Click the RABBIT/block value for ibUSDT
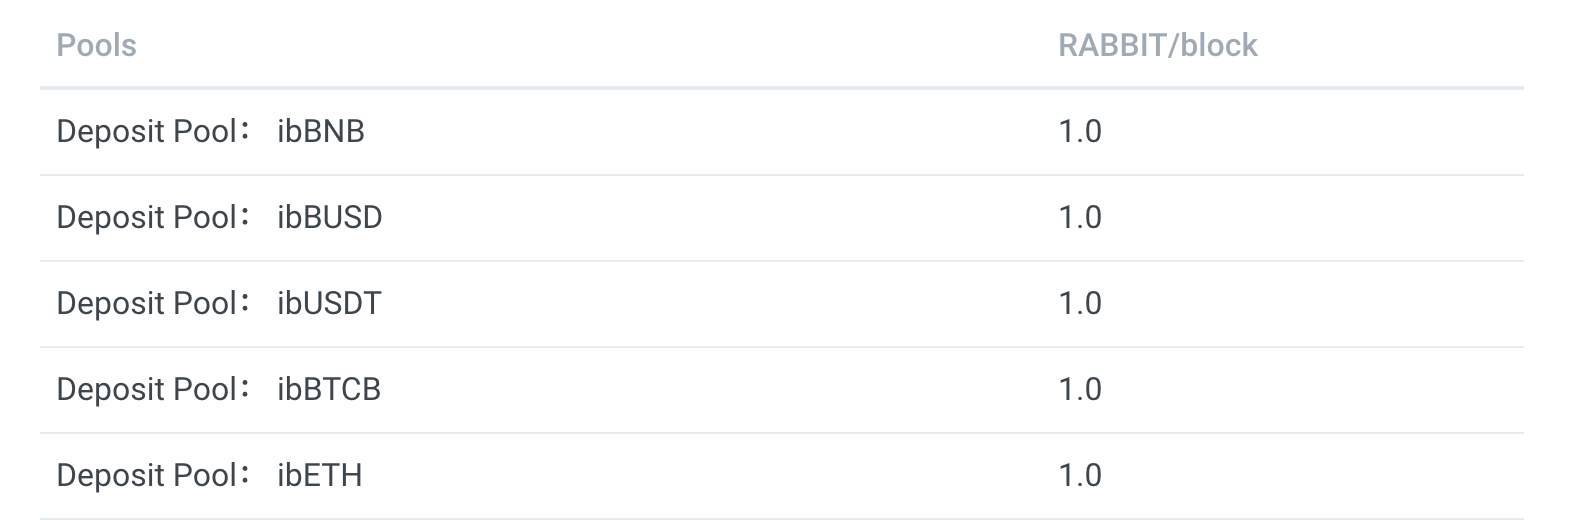Screen dimensions: 1570x520 [x=1079, y=303]
